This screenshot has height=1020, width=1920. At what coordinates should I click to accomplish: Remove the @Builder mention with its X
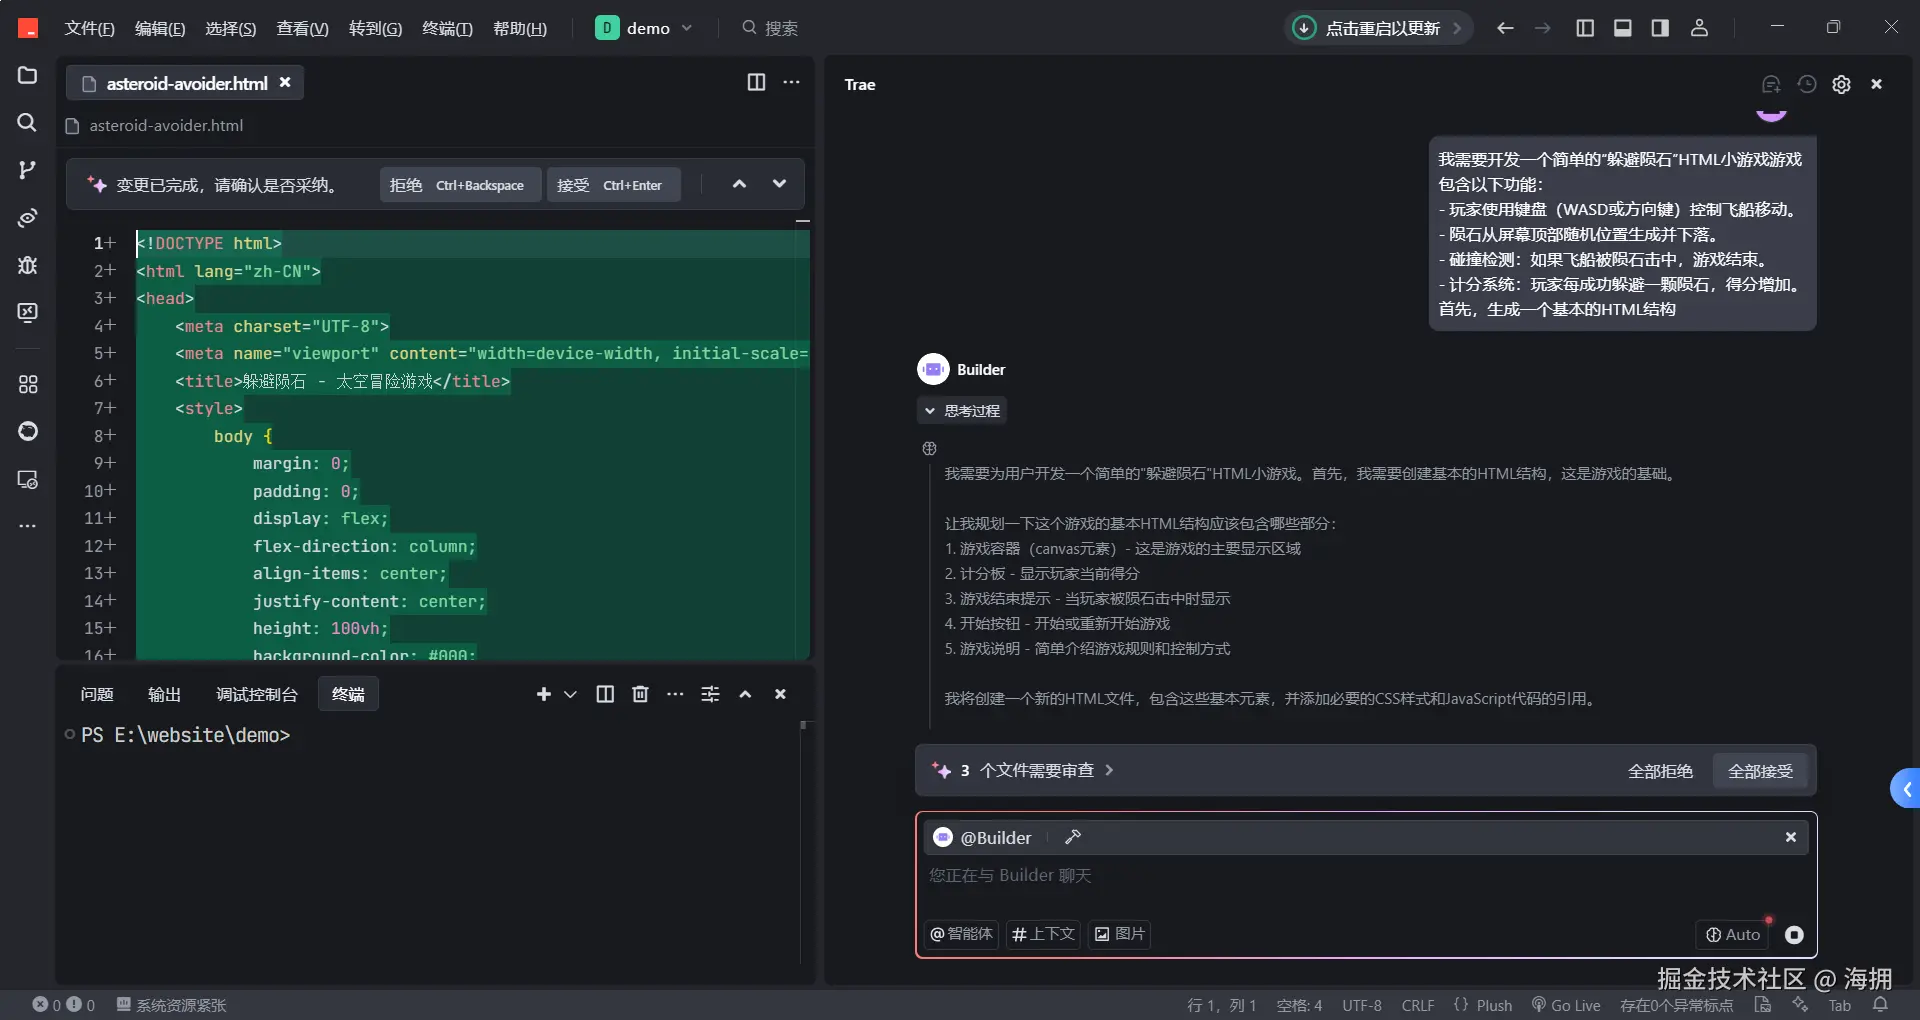click(x=1791, y=837)
